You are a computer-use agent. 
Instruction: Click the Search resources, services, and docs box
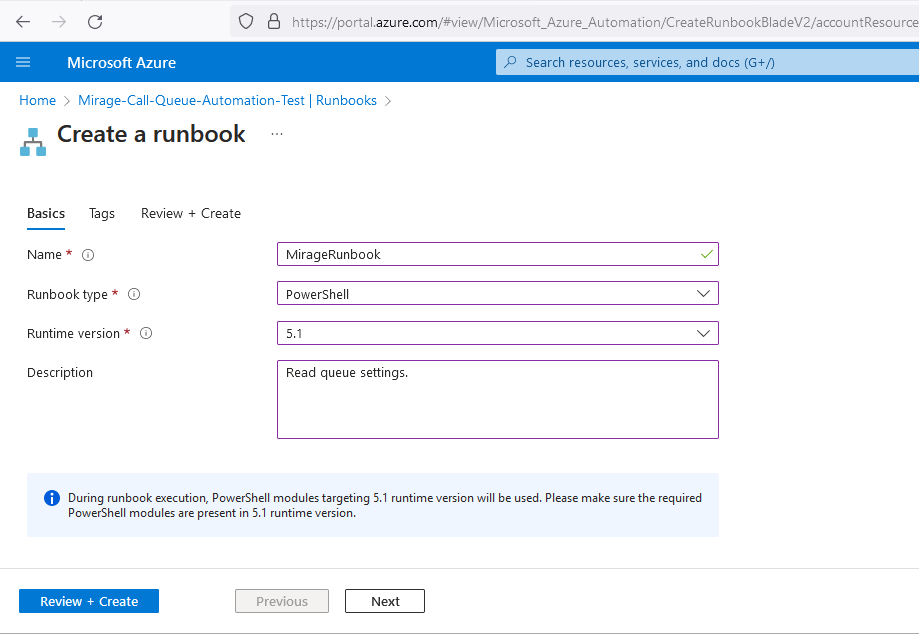tap(707, 62)
